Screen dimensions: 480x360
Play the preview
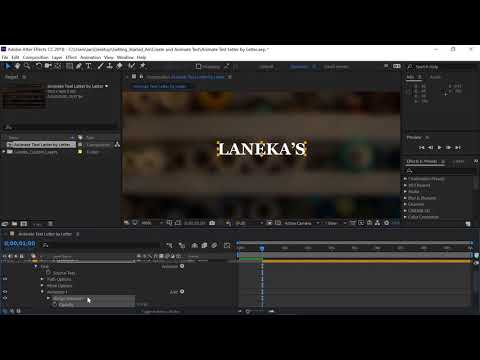[x=439, y=147]
